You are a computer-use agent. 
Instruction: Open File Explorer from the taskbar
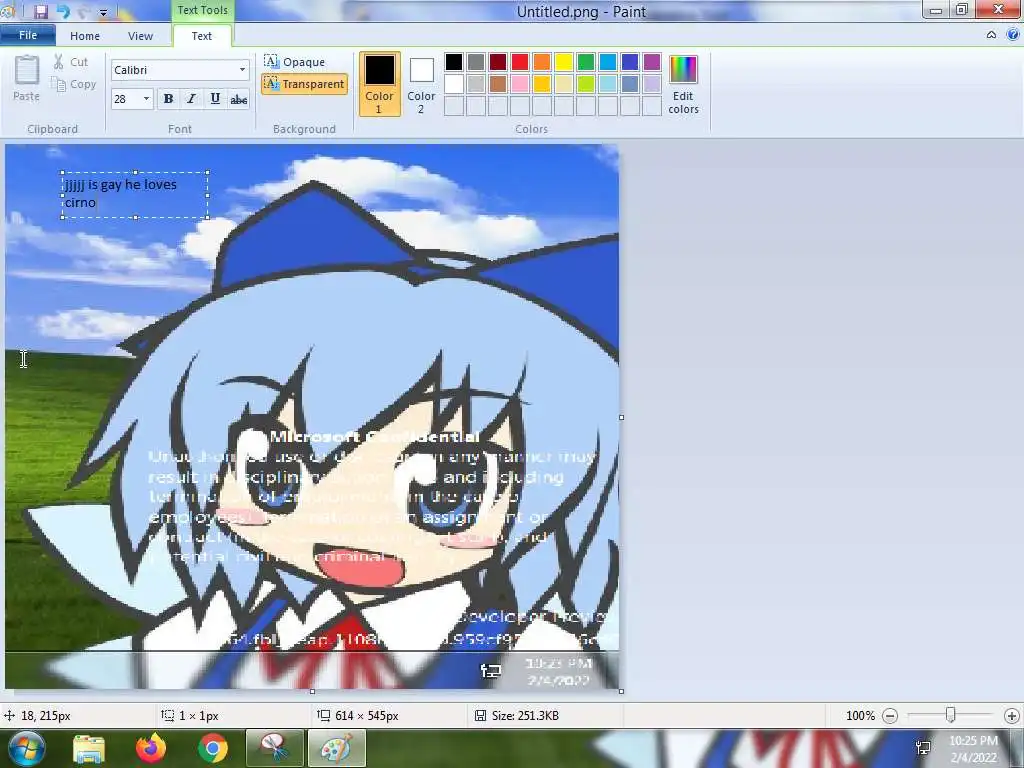(x=89, y=749)
